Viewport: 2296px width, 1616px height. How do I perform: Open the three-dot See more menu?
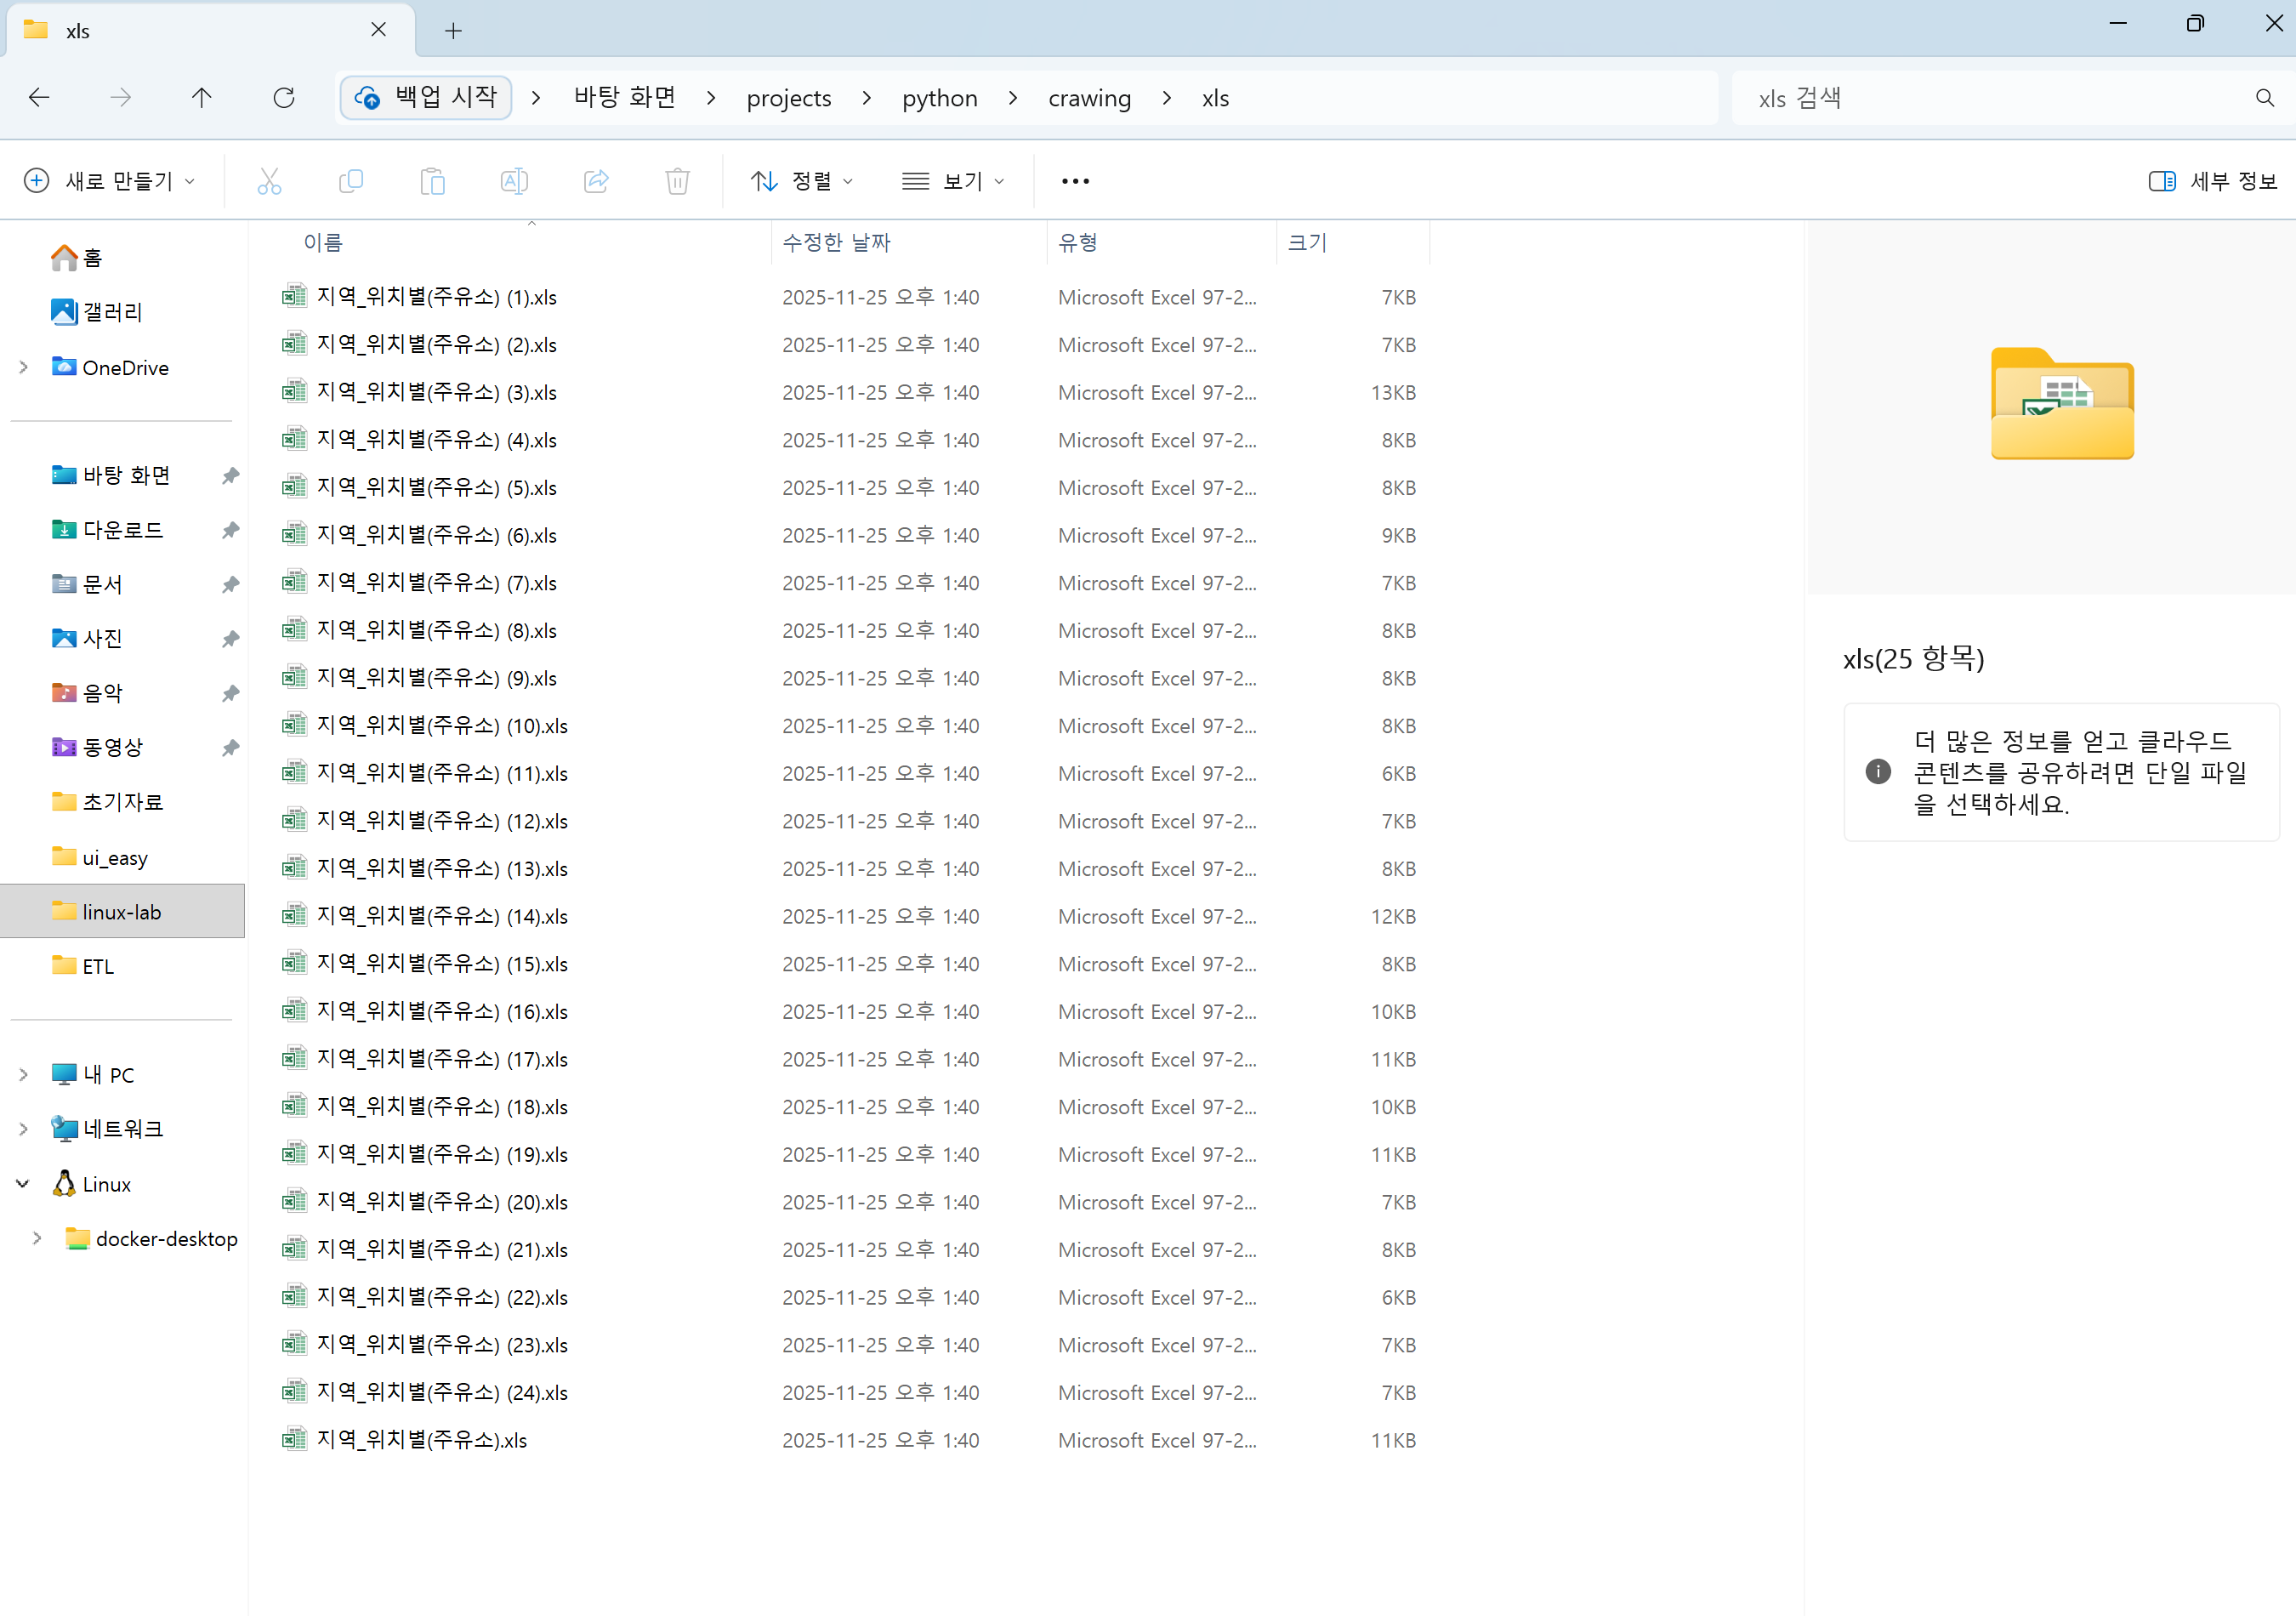pos(1075,181)
